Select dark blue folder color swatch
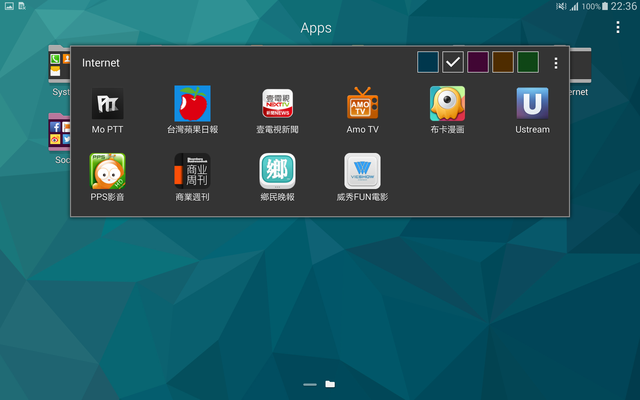 (x=428, y=62)
